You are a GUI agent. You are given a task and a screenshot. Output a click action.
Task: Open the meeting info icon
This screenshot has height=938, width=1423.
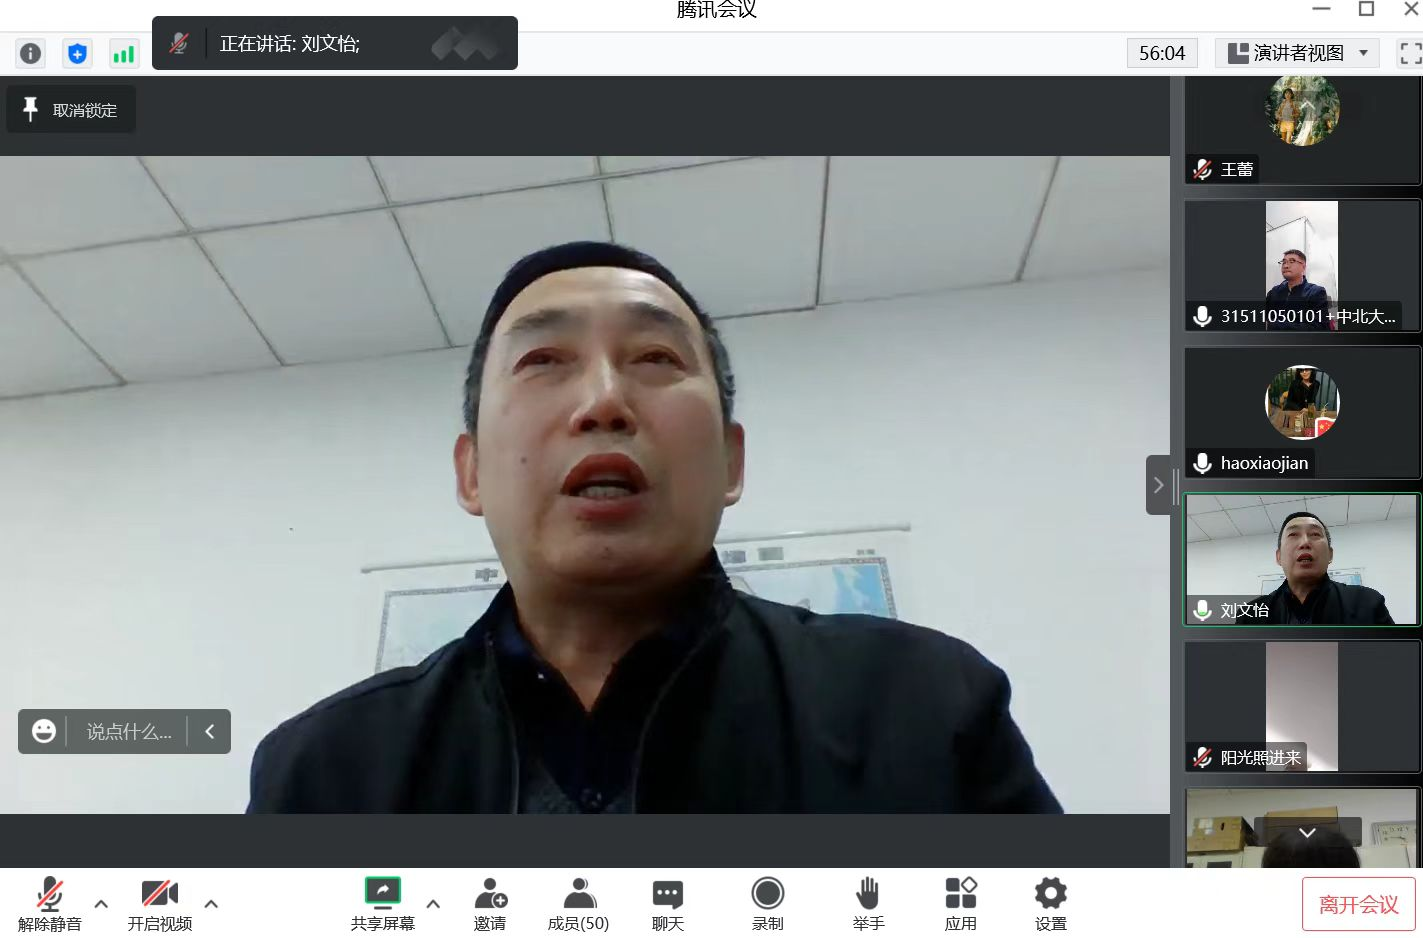click(x=31, y=53)
